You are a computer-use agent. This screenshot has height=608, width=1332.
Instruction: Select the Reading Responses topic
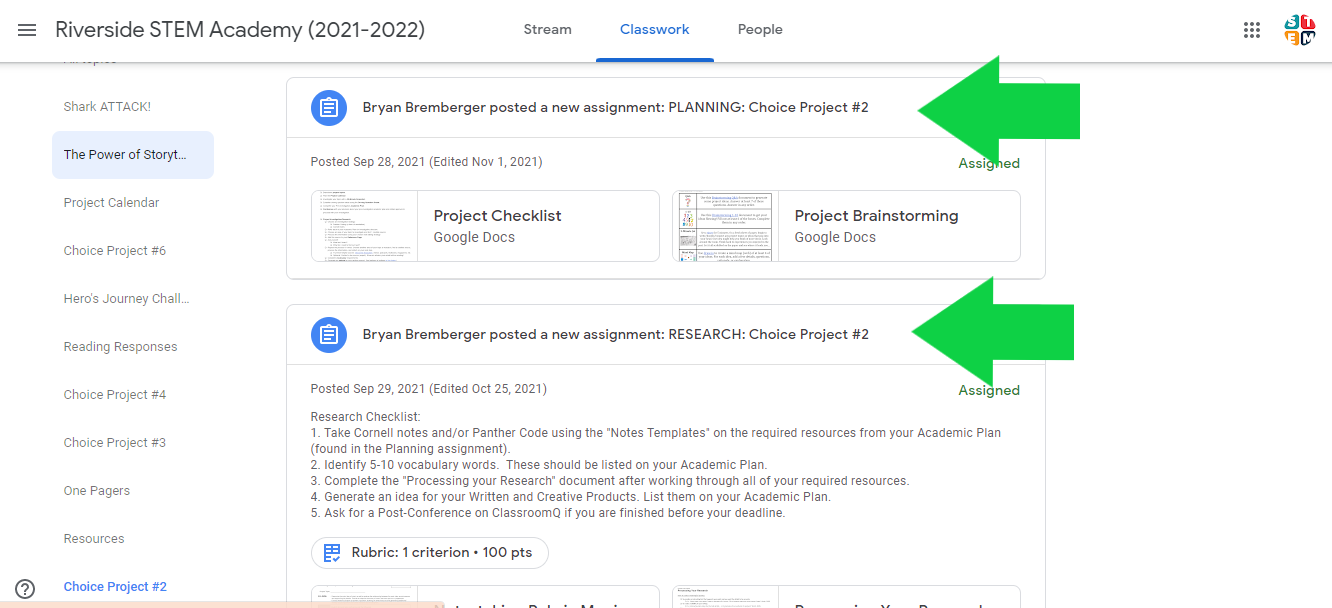(x=120, y=347)
